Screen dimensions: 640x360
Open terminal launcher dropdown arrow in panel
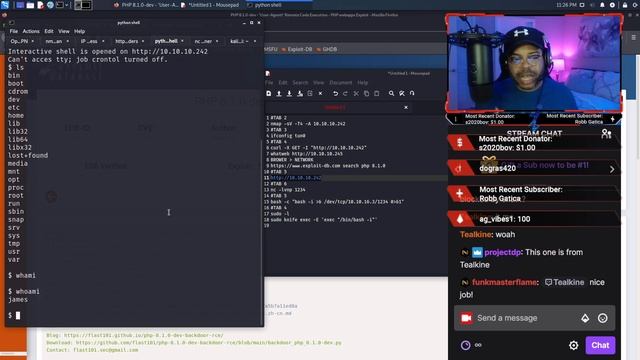67,5
